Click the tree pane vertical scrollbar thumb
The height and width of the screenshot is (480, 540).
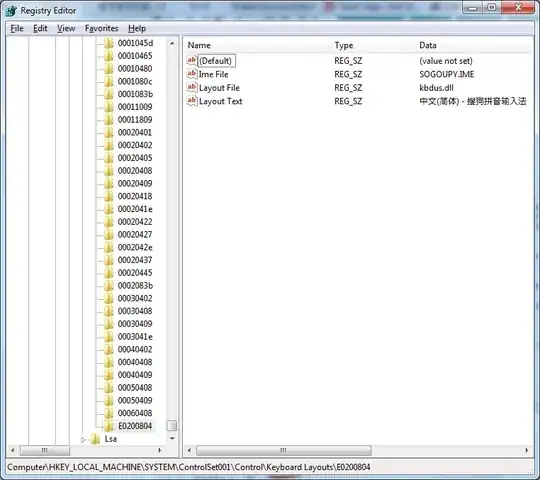(x=172, y=426)
